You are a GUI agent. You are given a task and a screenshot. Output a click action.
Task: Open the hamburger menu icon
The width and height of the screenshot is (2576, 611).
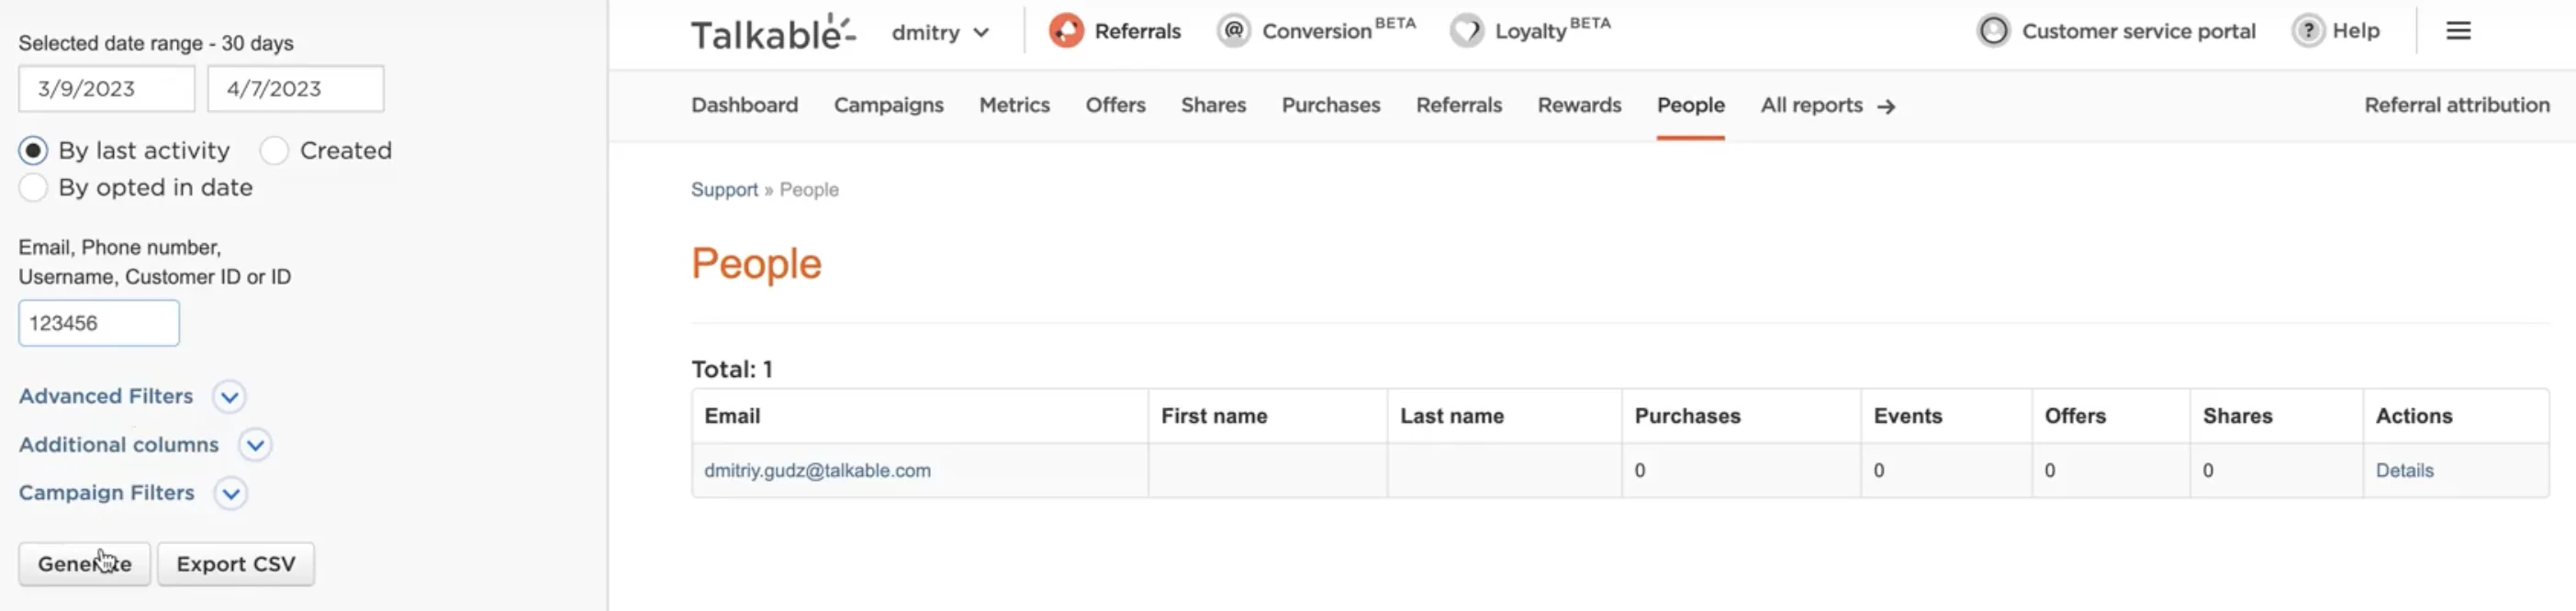2458,31
